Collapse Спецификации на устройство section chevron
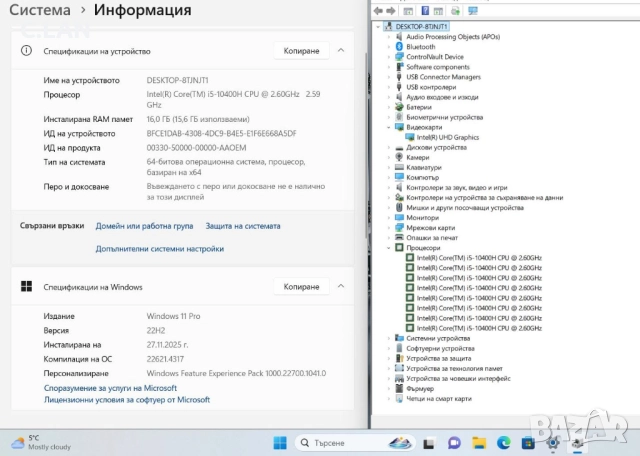640x456 pixels. [x=341, y=51]
